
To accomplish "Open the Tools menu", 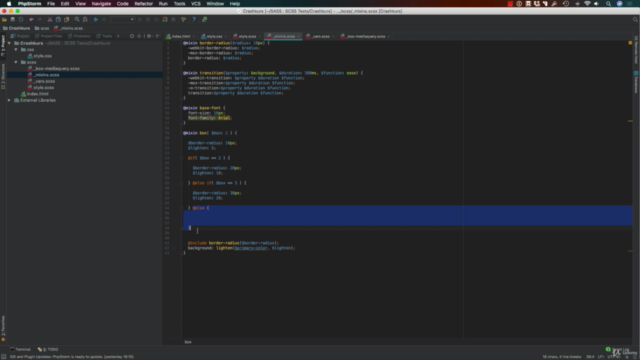I will click(x=180, y=4).
